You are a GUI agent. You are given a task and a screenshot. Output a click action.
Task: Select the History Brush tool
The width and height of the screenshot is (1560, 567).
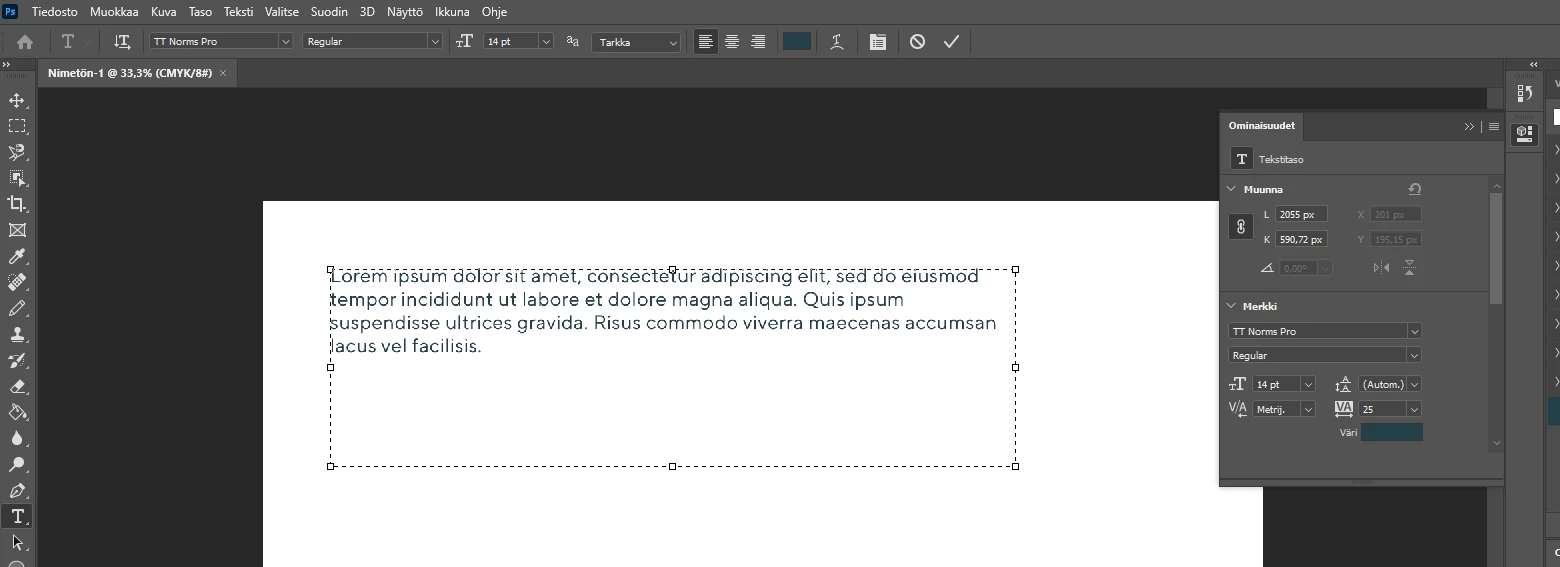(17, 361)
